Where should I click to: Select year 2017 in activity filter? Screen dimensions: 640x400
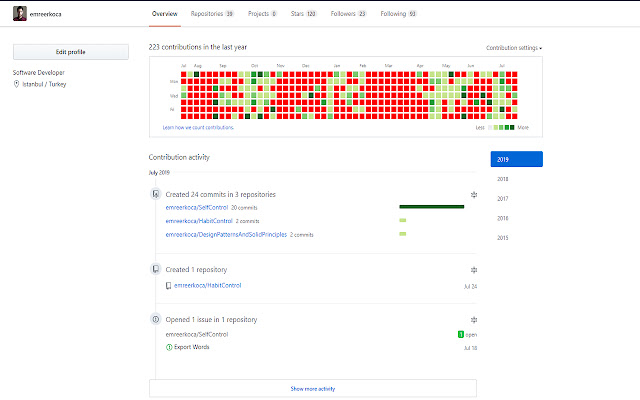click(502, 198)
